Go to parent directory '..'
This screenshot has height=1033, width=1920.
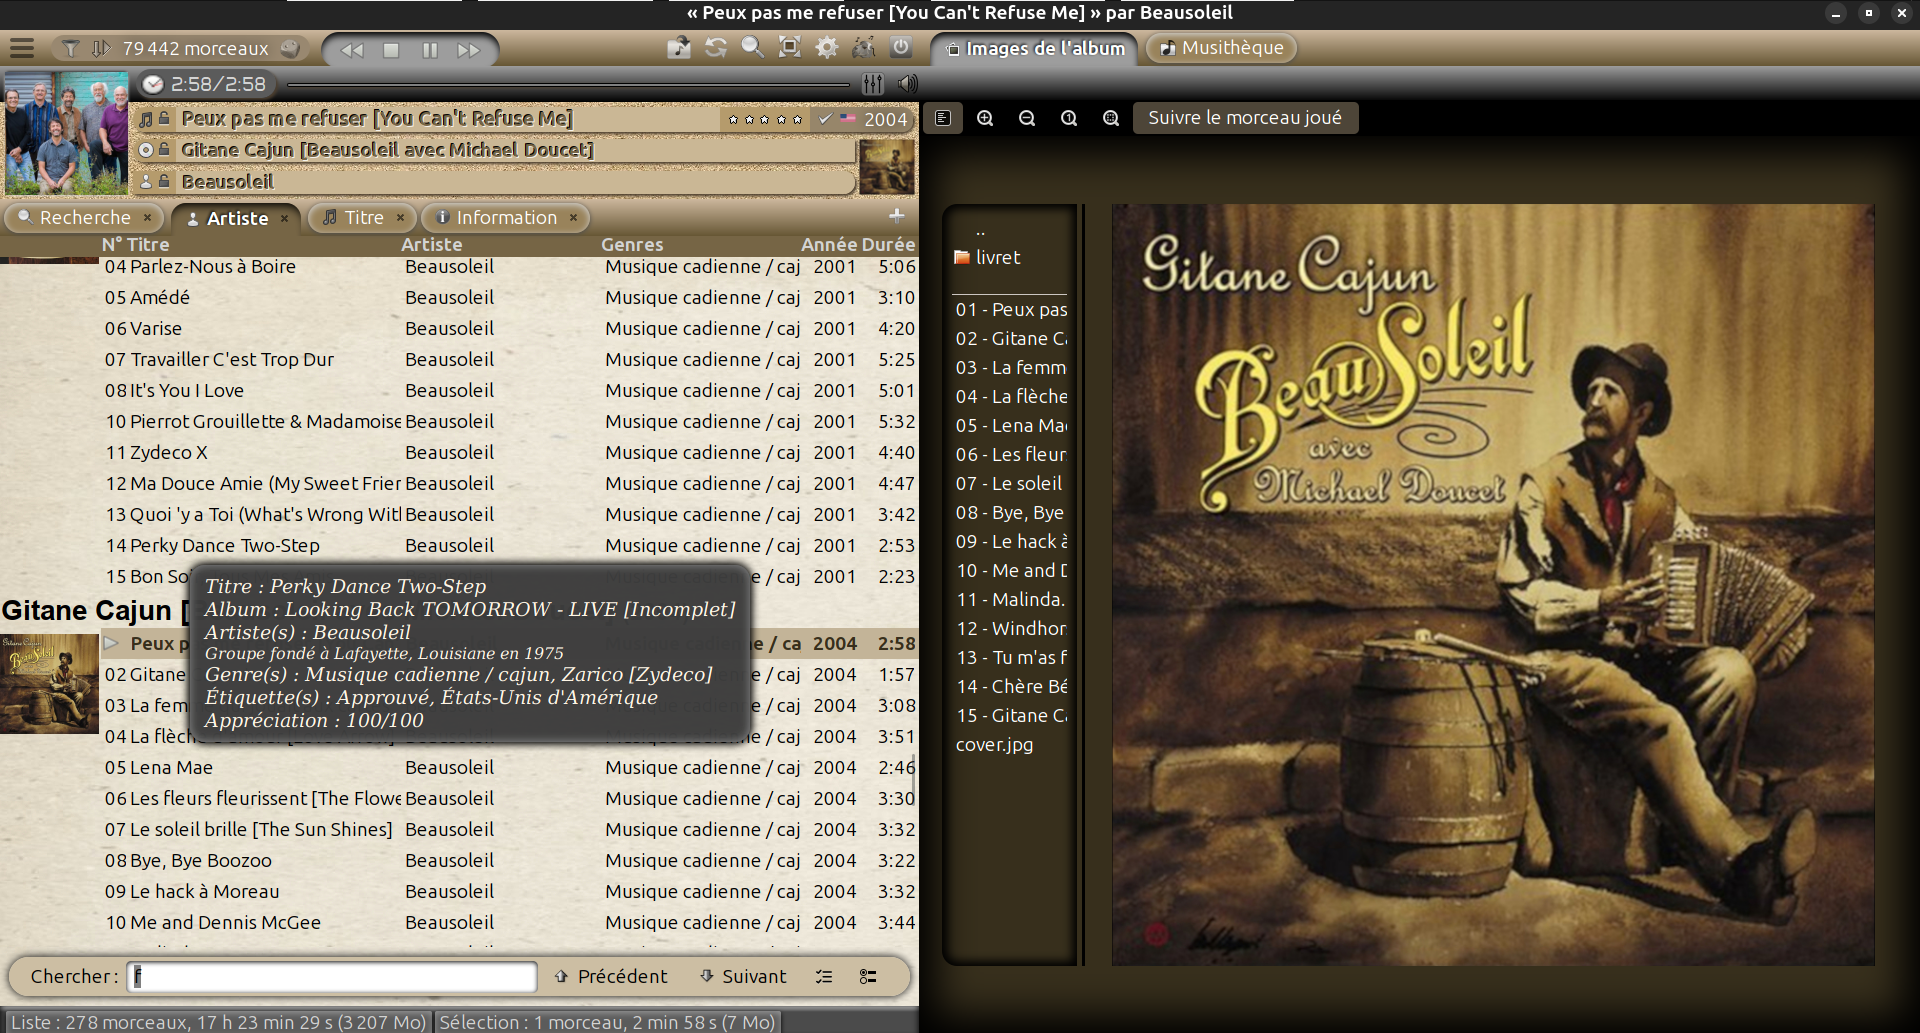pyautogui.click(x=981, y=230)
